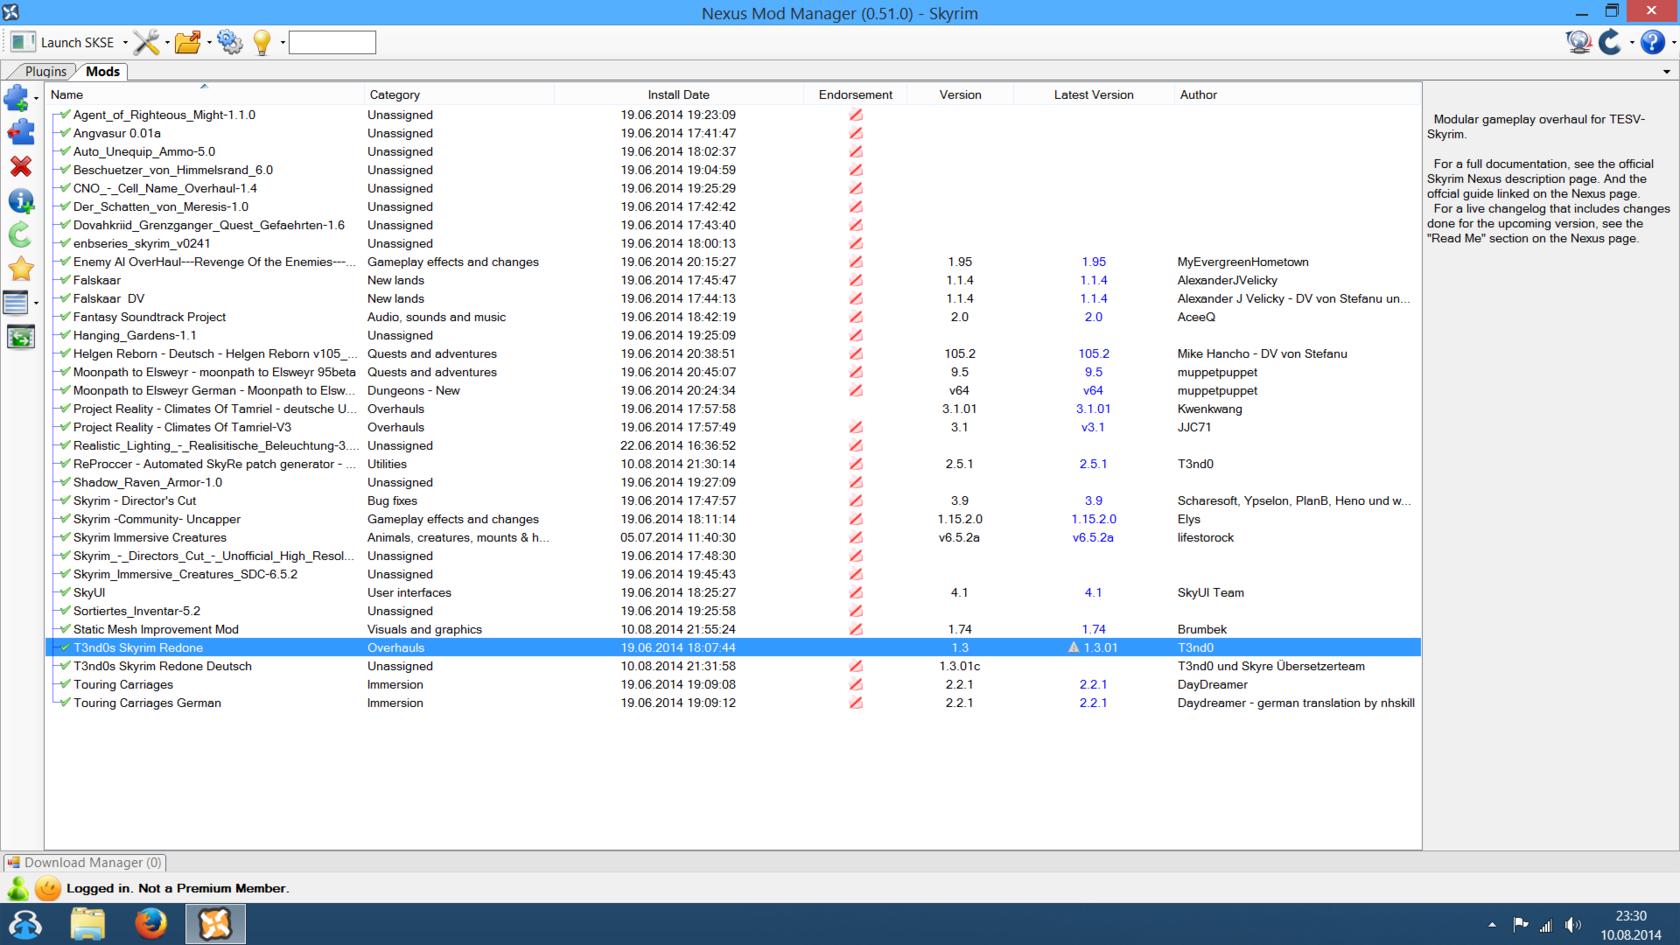Open Firefox from the Windows taskbar
The image size is (1680, 945).
[x=151, y=924]
